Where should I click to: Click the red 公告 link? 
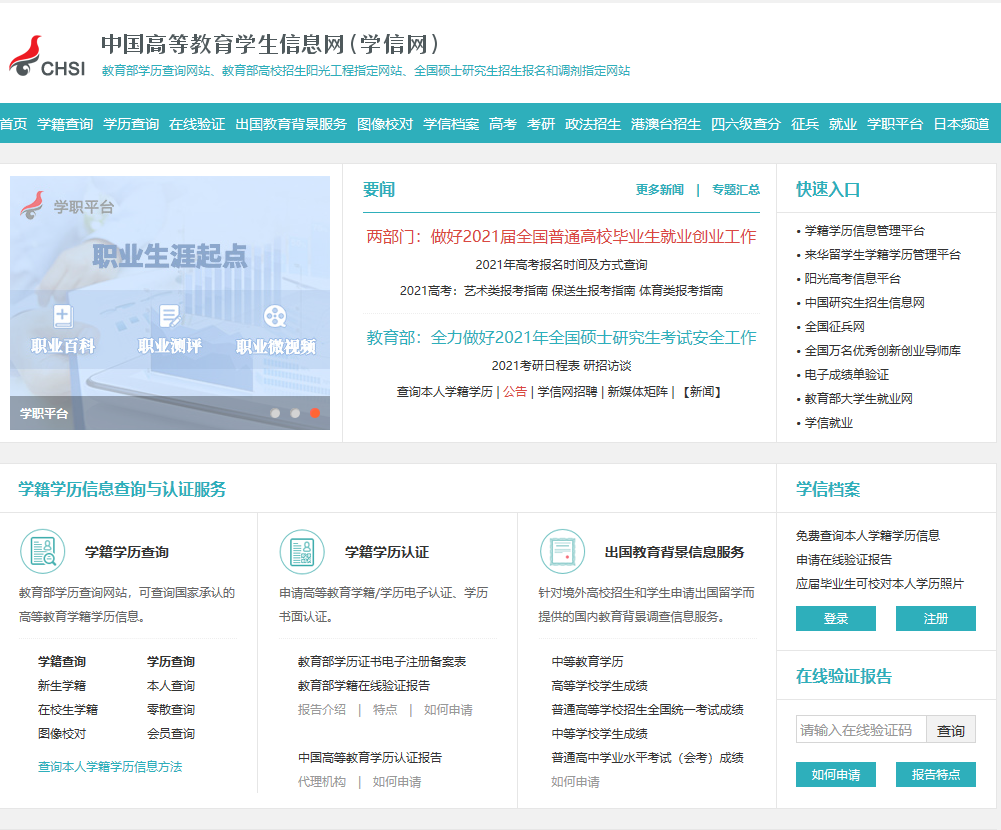point(515,391)
